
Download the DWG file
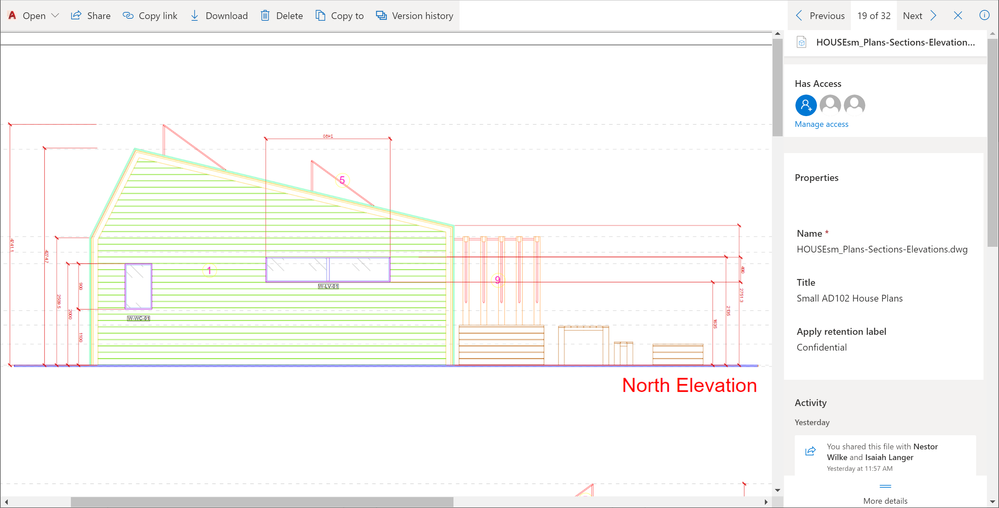coord(219,15)
